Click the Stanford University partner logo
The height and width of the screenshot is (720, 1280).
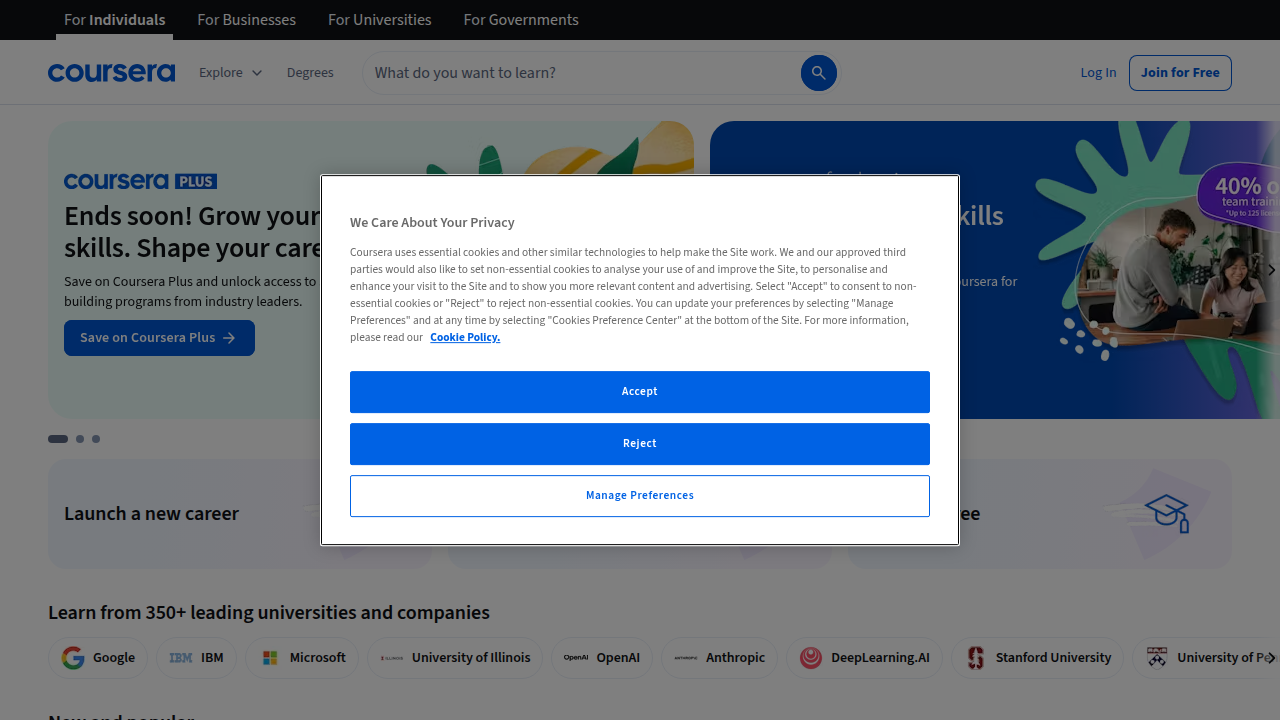1037,657
